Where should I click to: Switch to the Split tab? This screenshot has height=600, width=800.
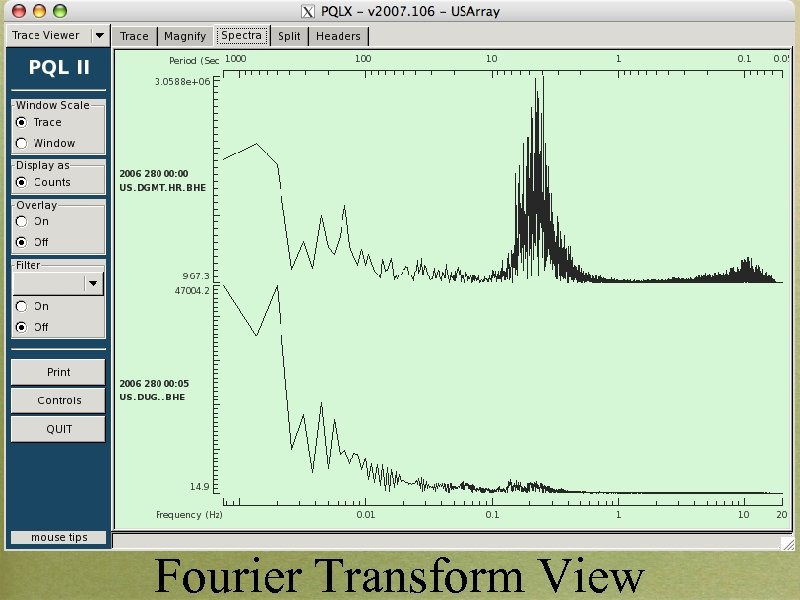click(x=289, y=35)
